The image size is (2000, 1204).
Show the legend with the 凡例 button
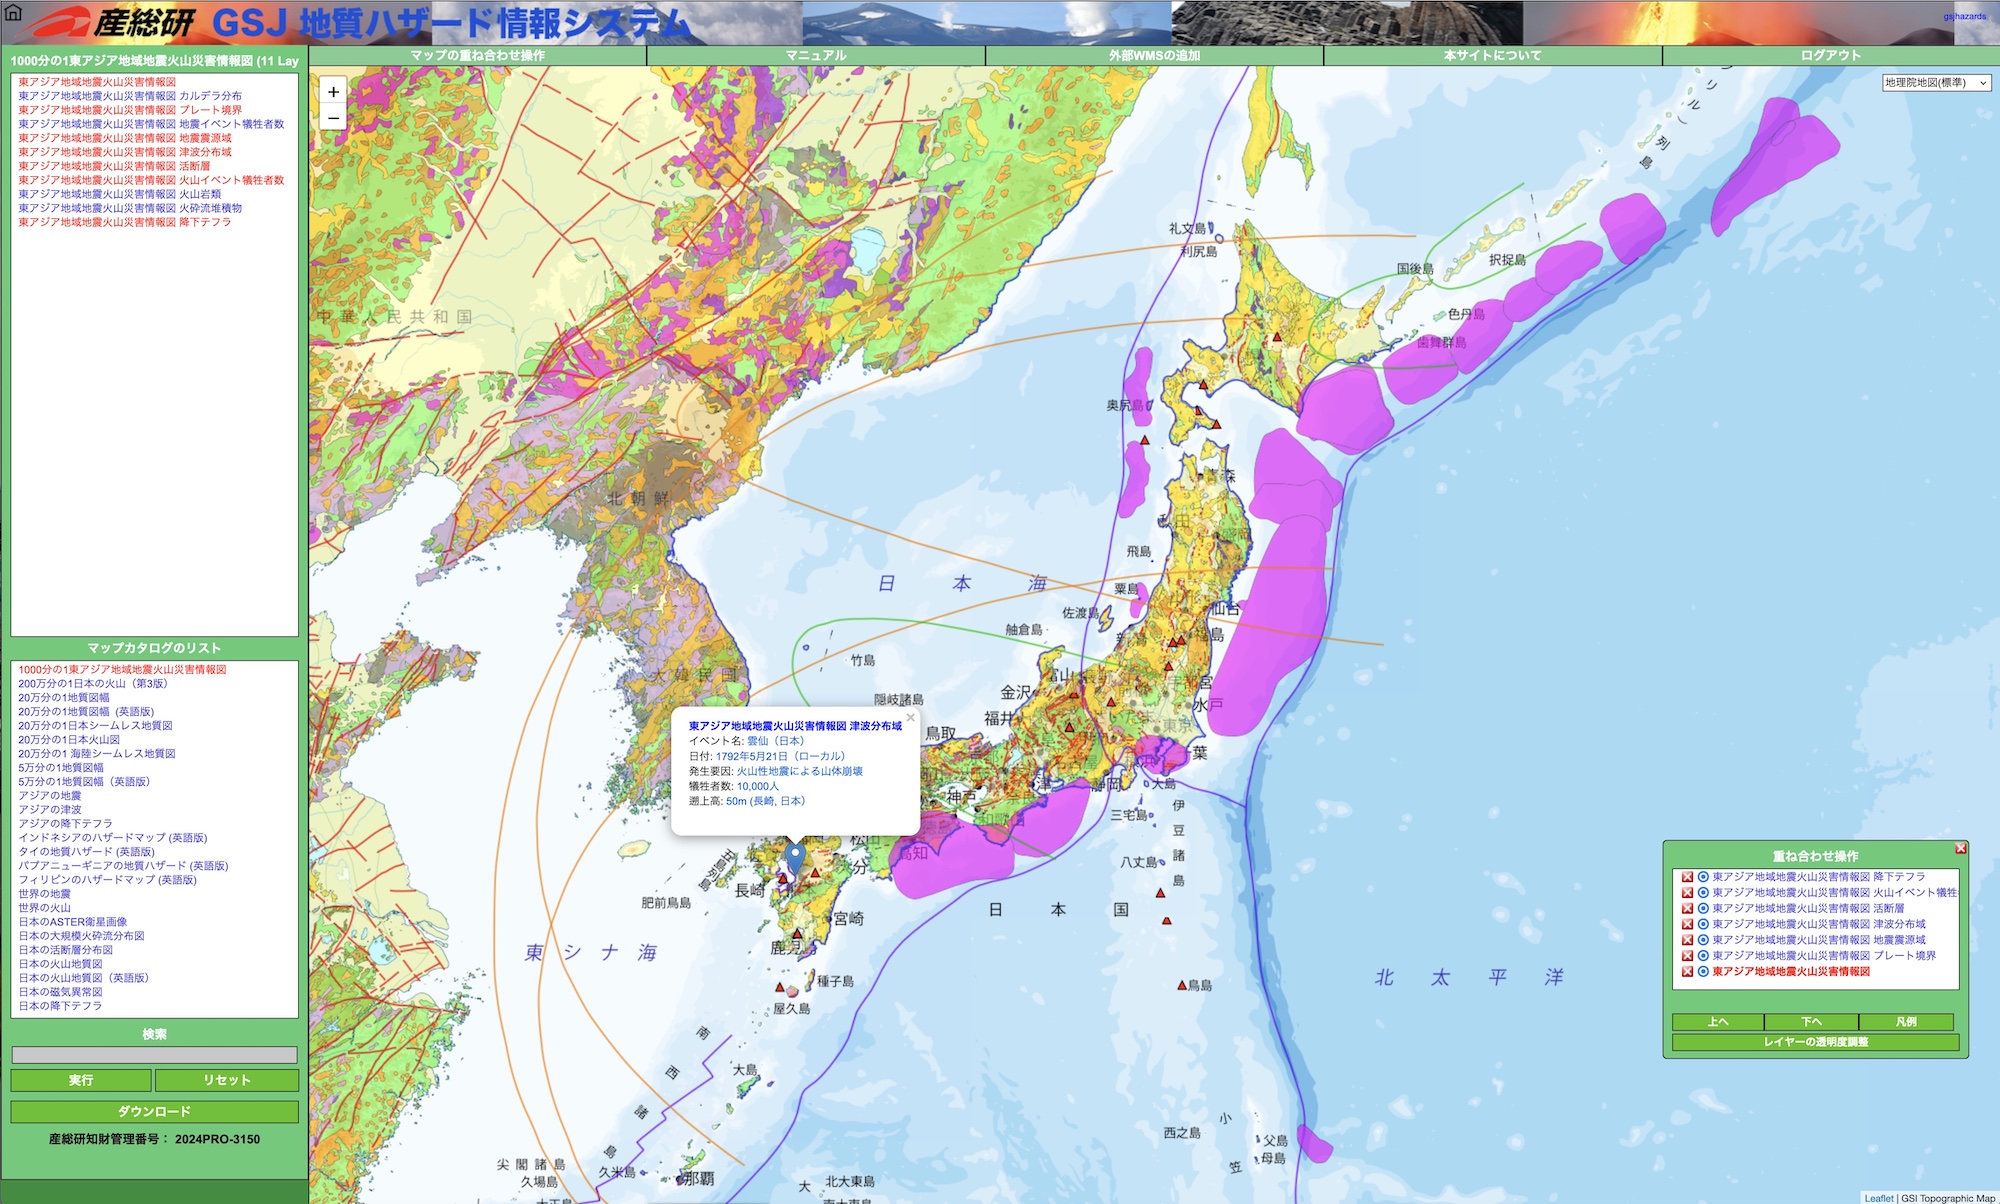(1906, 1022)
